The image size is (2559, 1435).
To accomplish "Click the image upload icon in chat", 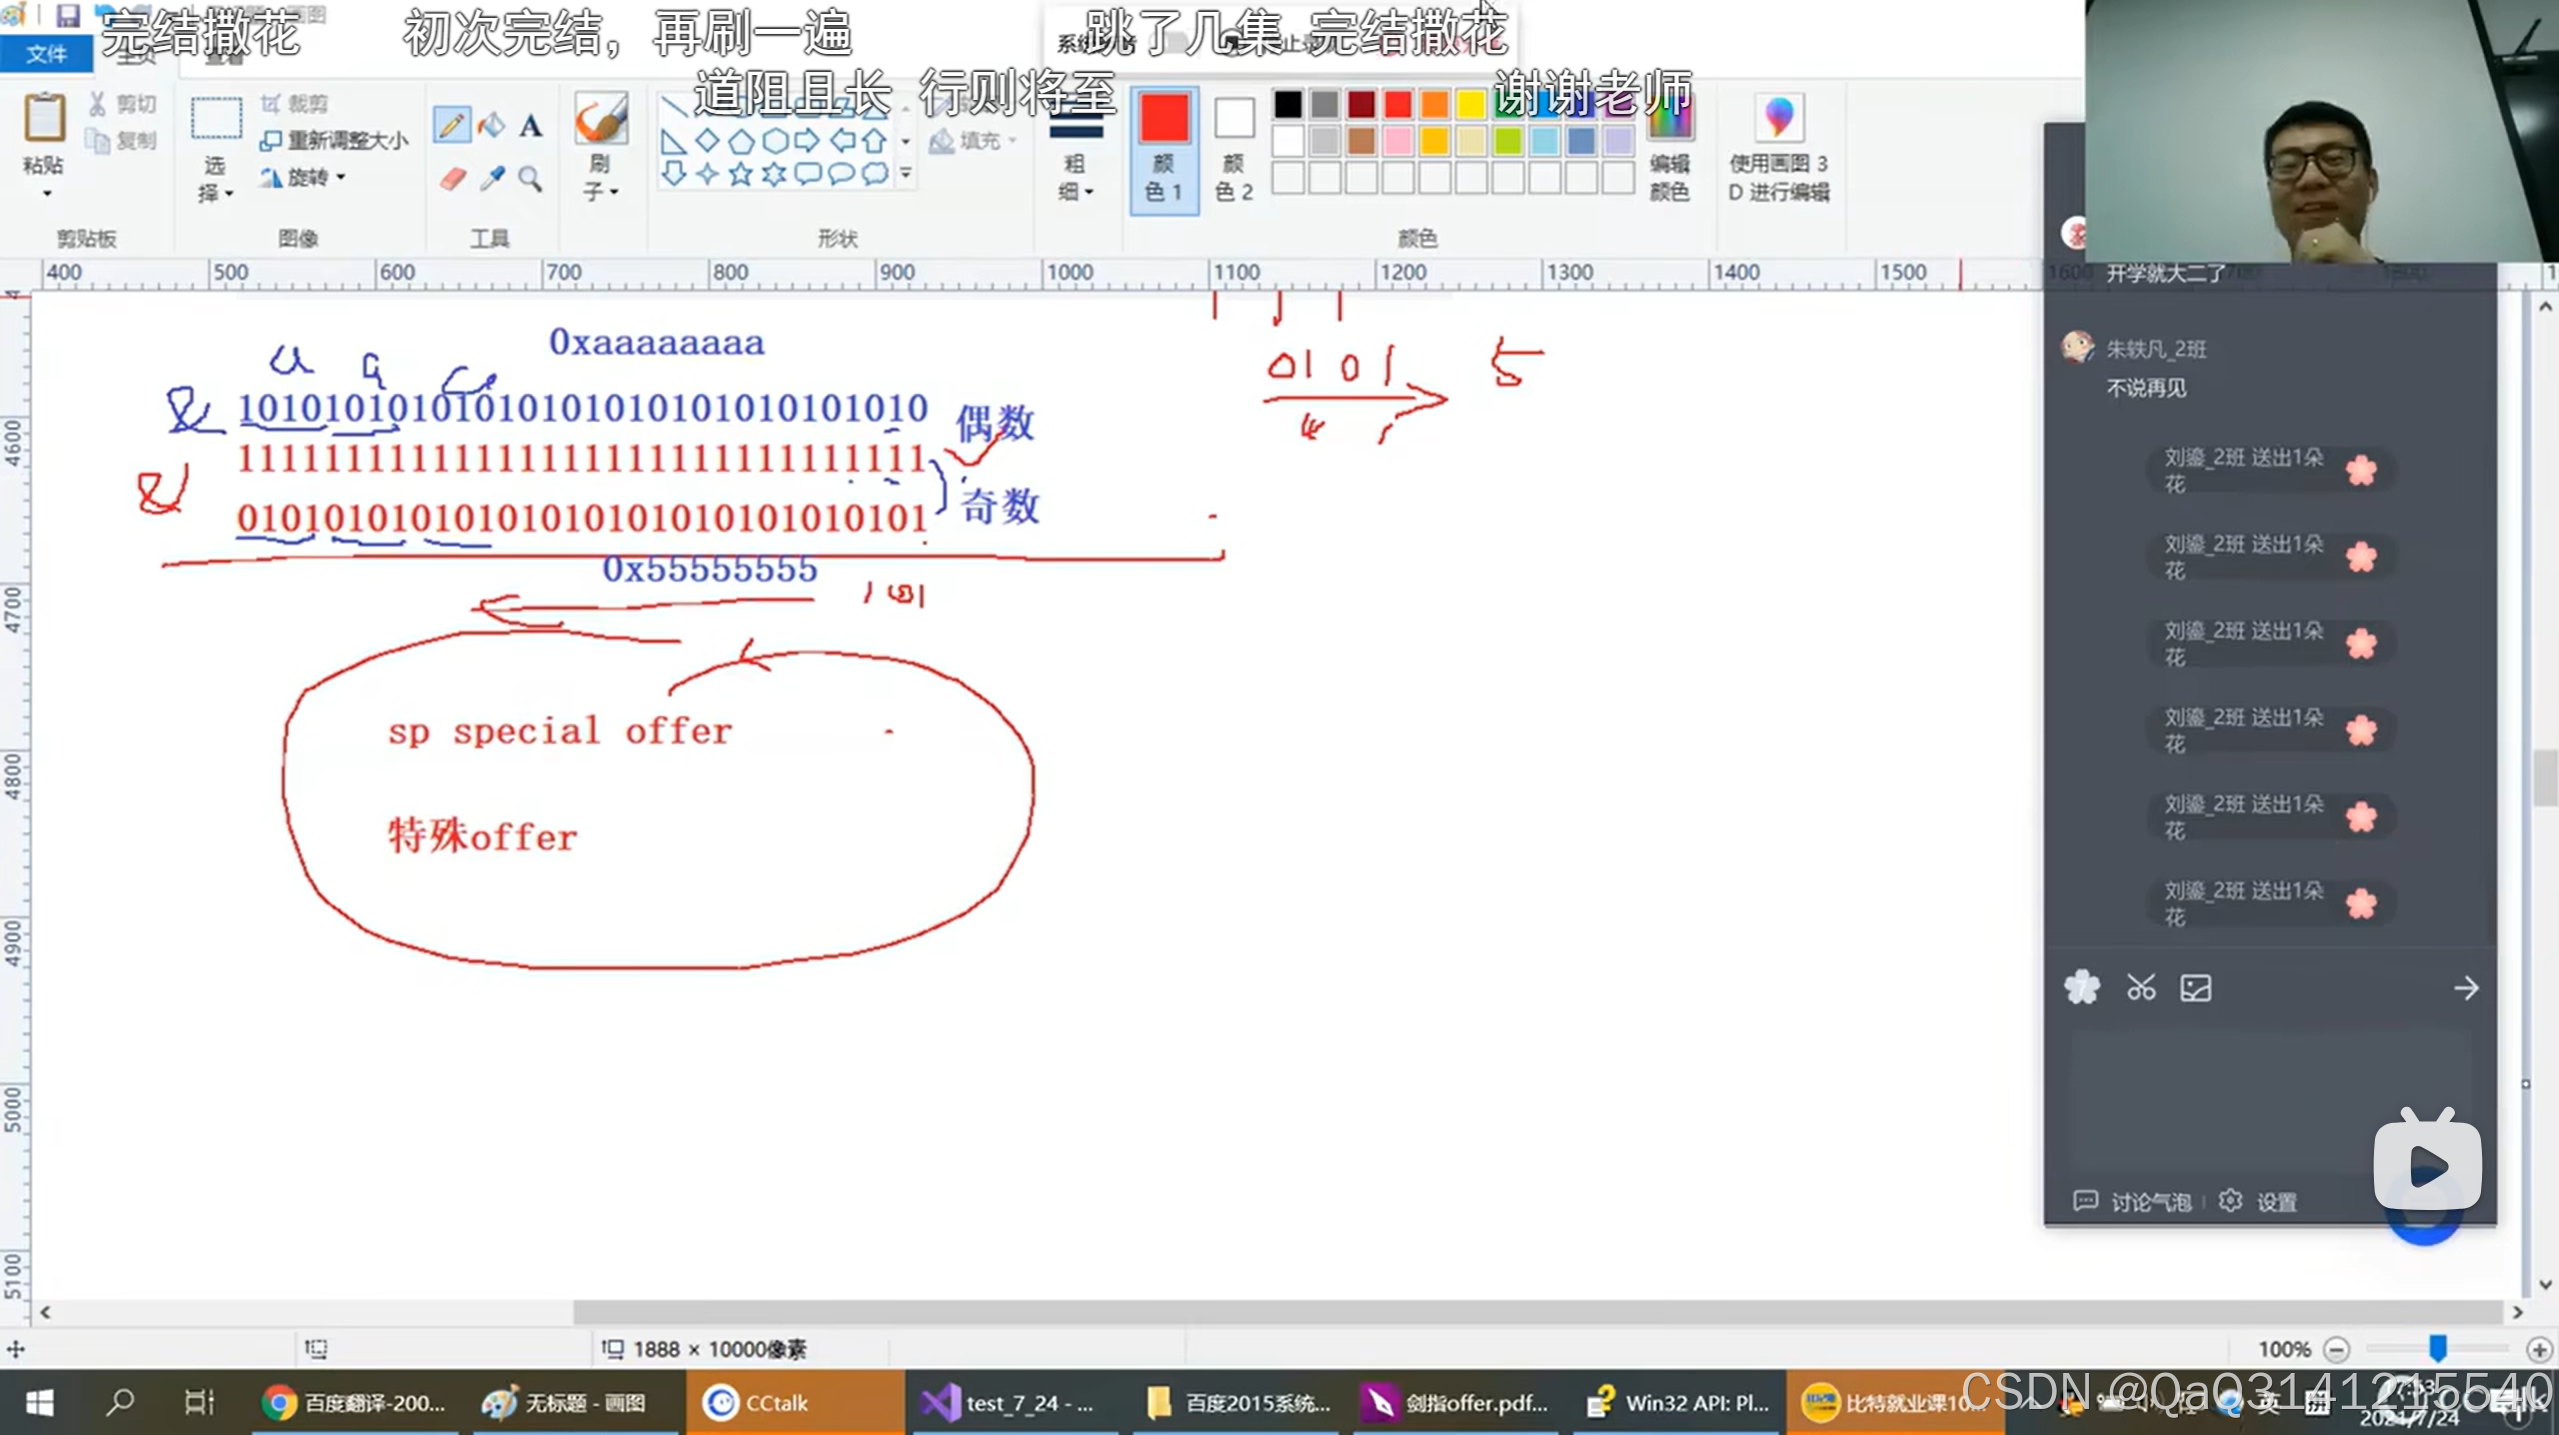I will [2196, 988].
